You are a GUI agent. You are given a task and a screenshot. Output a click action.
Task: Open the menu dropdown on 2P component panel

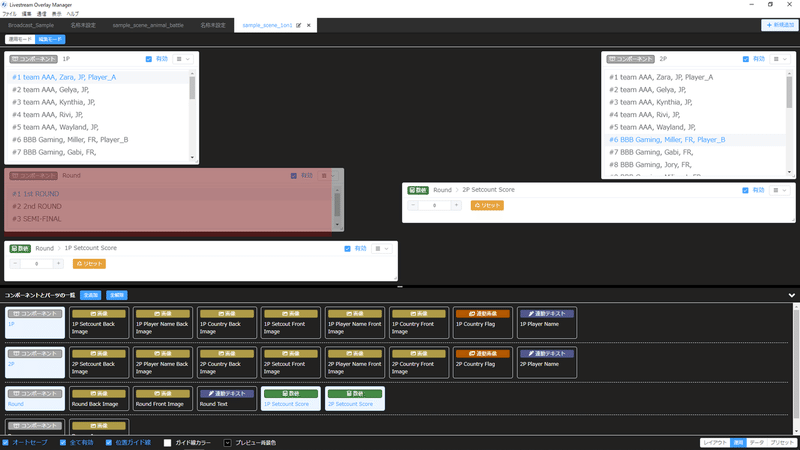[x=780, y=59]
